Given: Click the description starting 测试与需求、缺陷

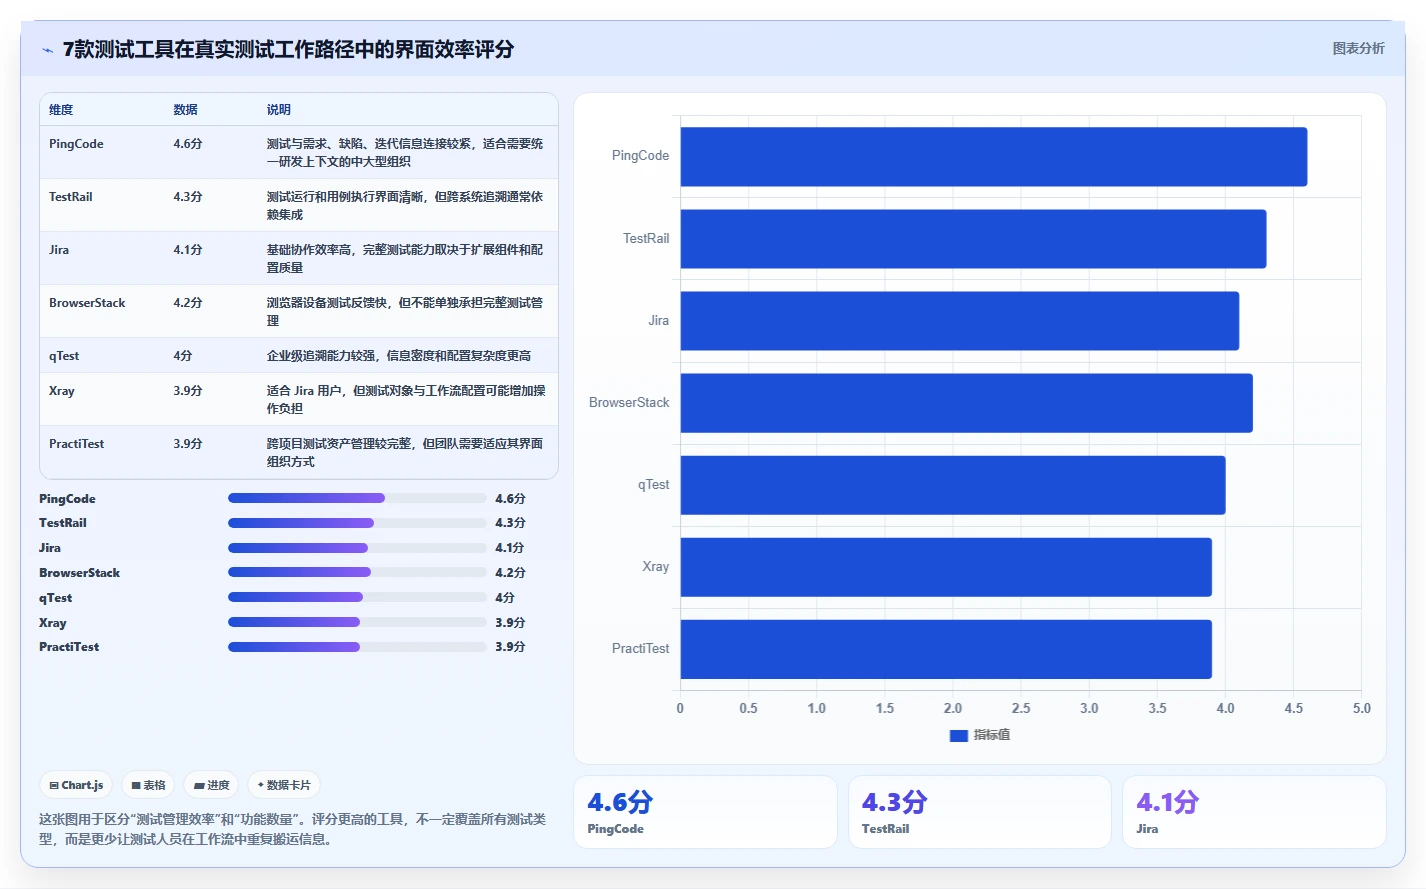Looking at the screenshot, I should click(405, 153).
